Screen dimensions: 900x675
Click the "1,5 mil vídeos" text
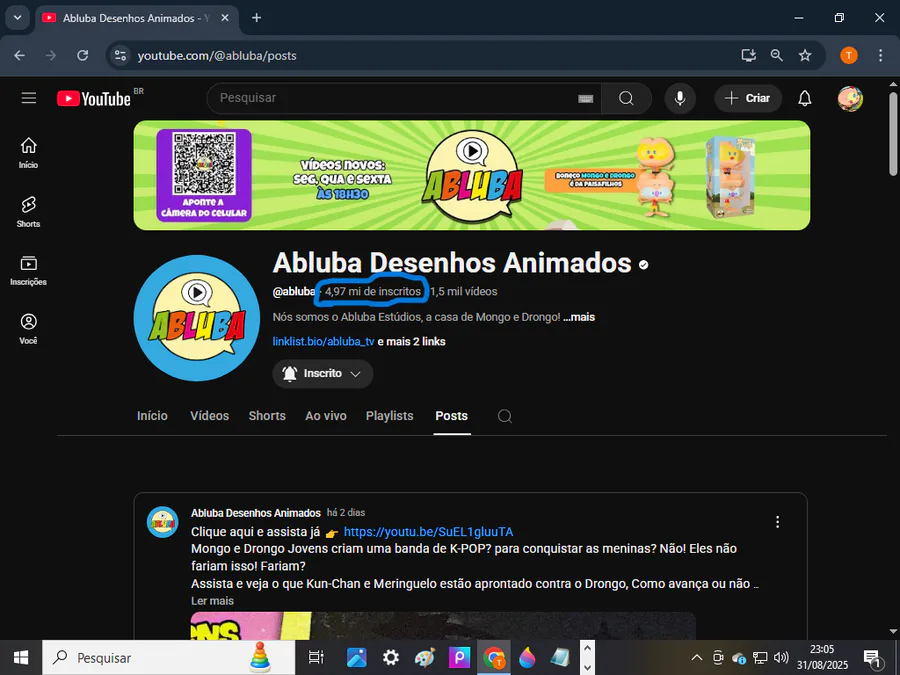click(x=464, y=292)
